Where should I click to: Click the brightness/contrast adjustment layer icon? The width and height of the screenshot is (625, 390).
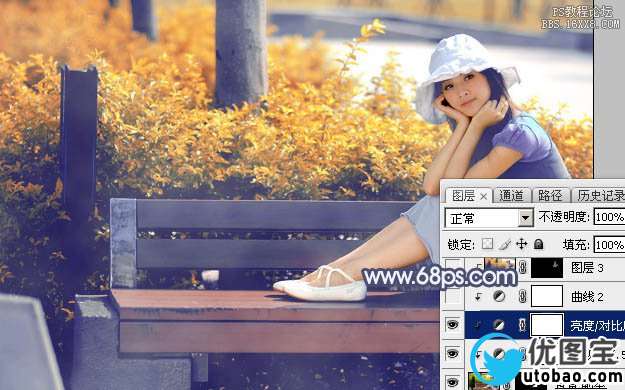499,325
